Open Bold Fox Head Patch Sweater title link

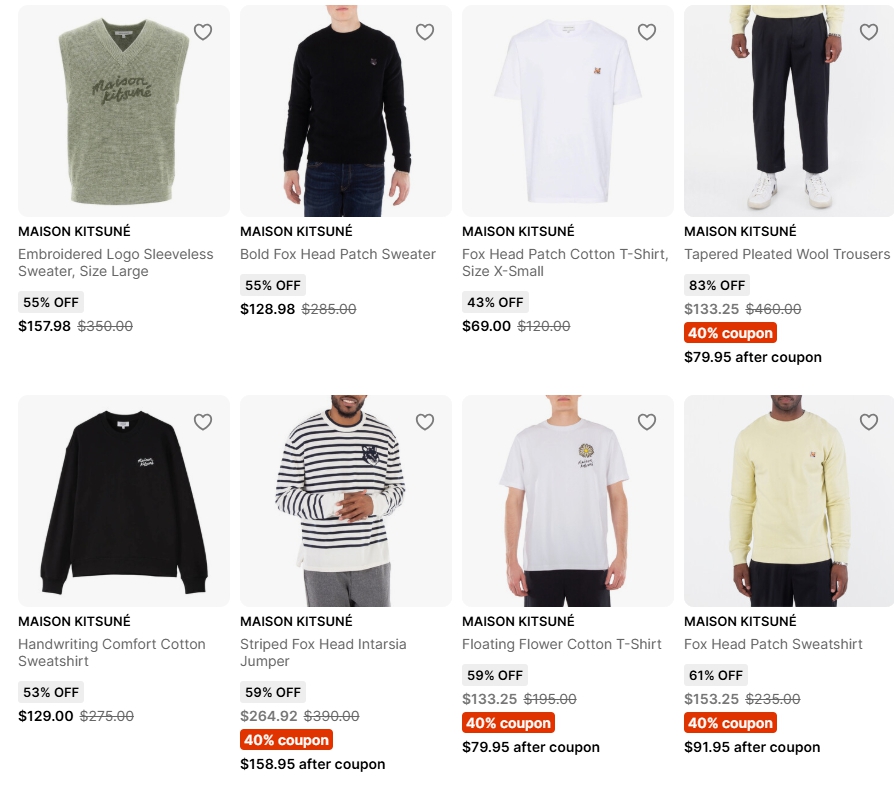click(338, 254)
